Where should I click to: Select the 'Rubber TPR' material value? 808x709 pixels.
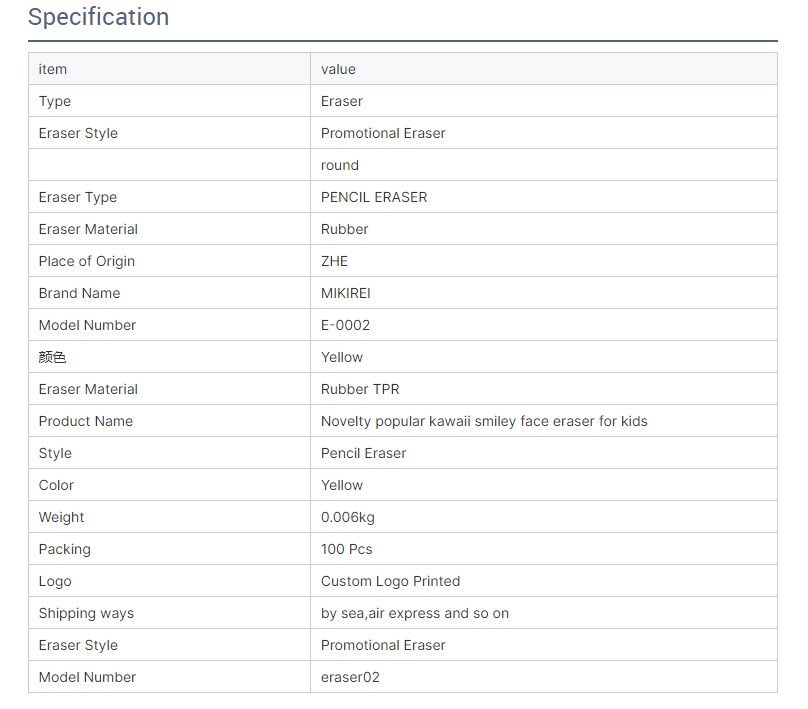tap(360, 389)
